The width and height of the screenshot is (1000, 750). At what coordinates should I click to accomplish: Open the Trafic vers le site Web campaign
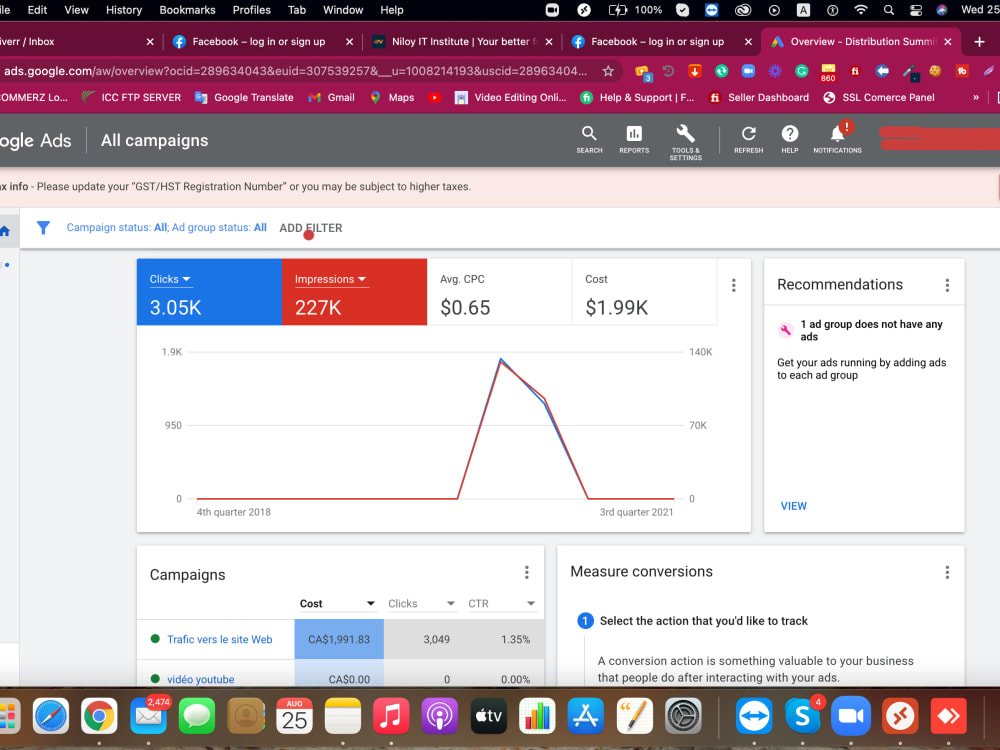point(219,639)
